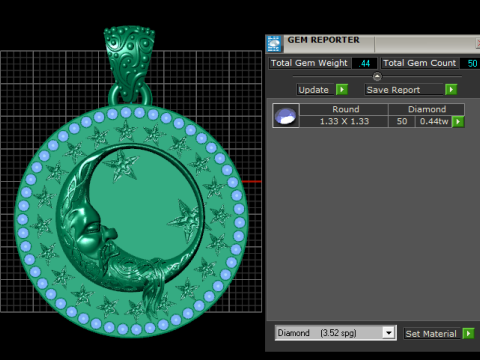Click the green arrow next to Save Report

pyautogui.click(x=451, y=90)
